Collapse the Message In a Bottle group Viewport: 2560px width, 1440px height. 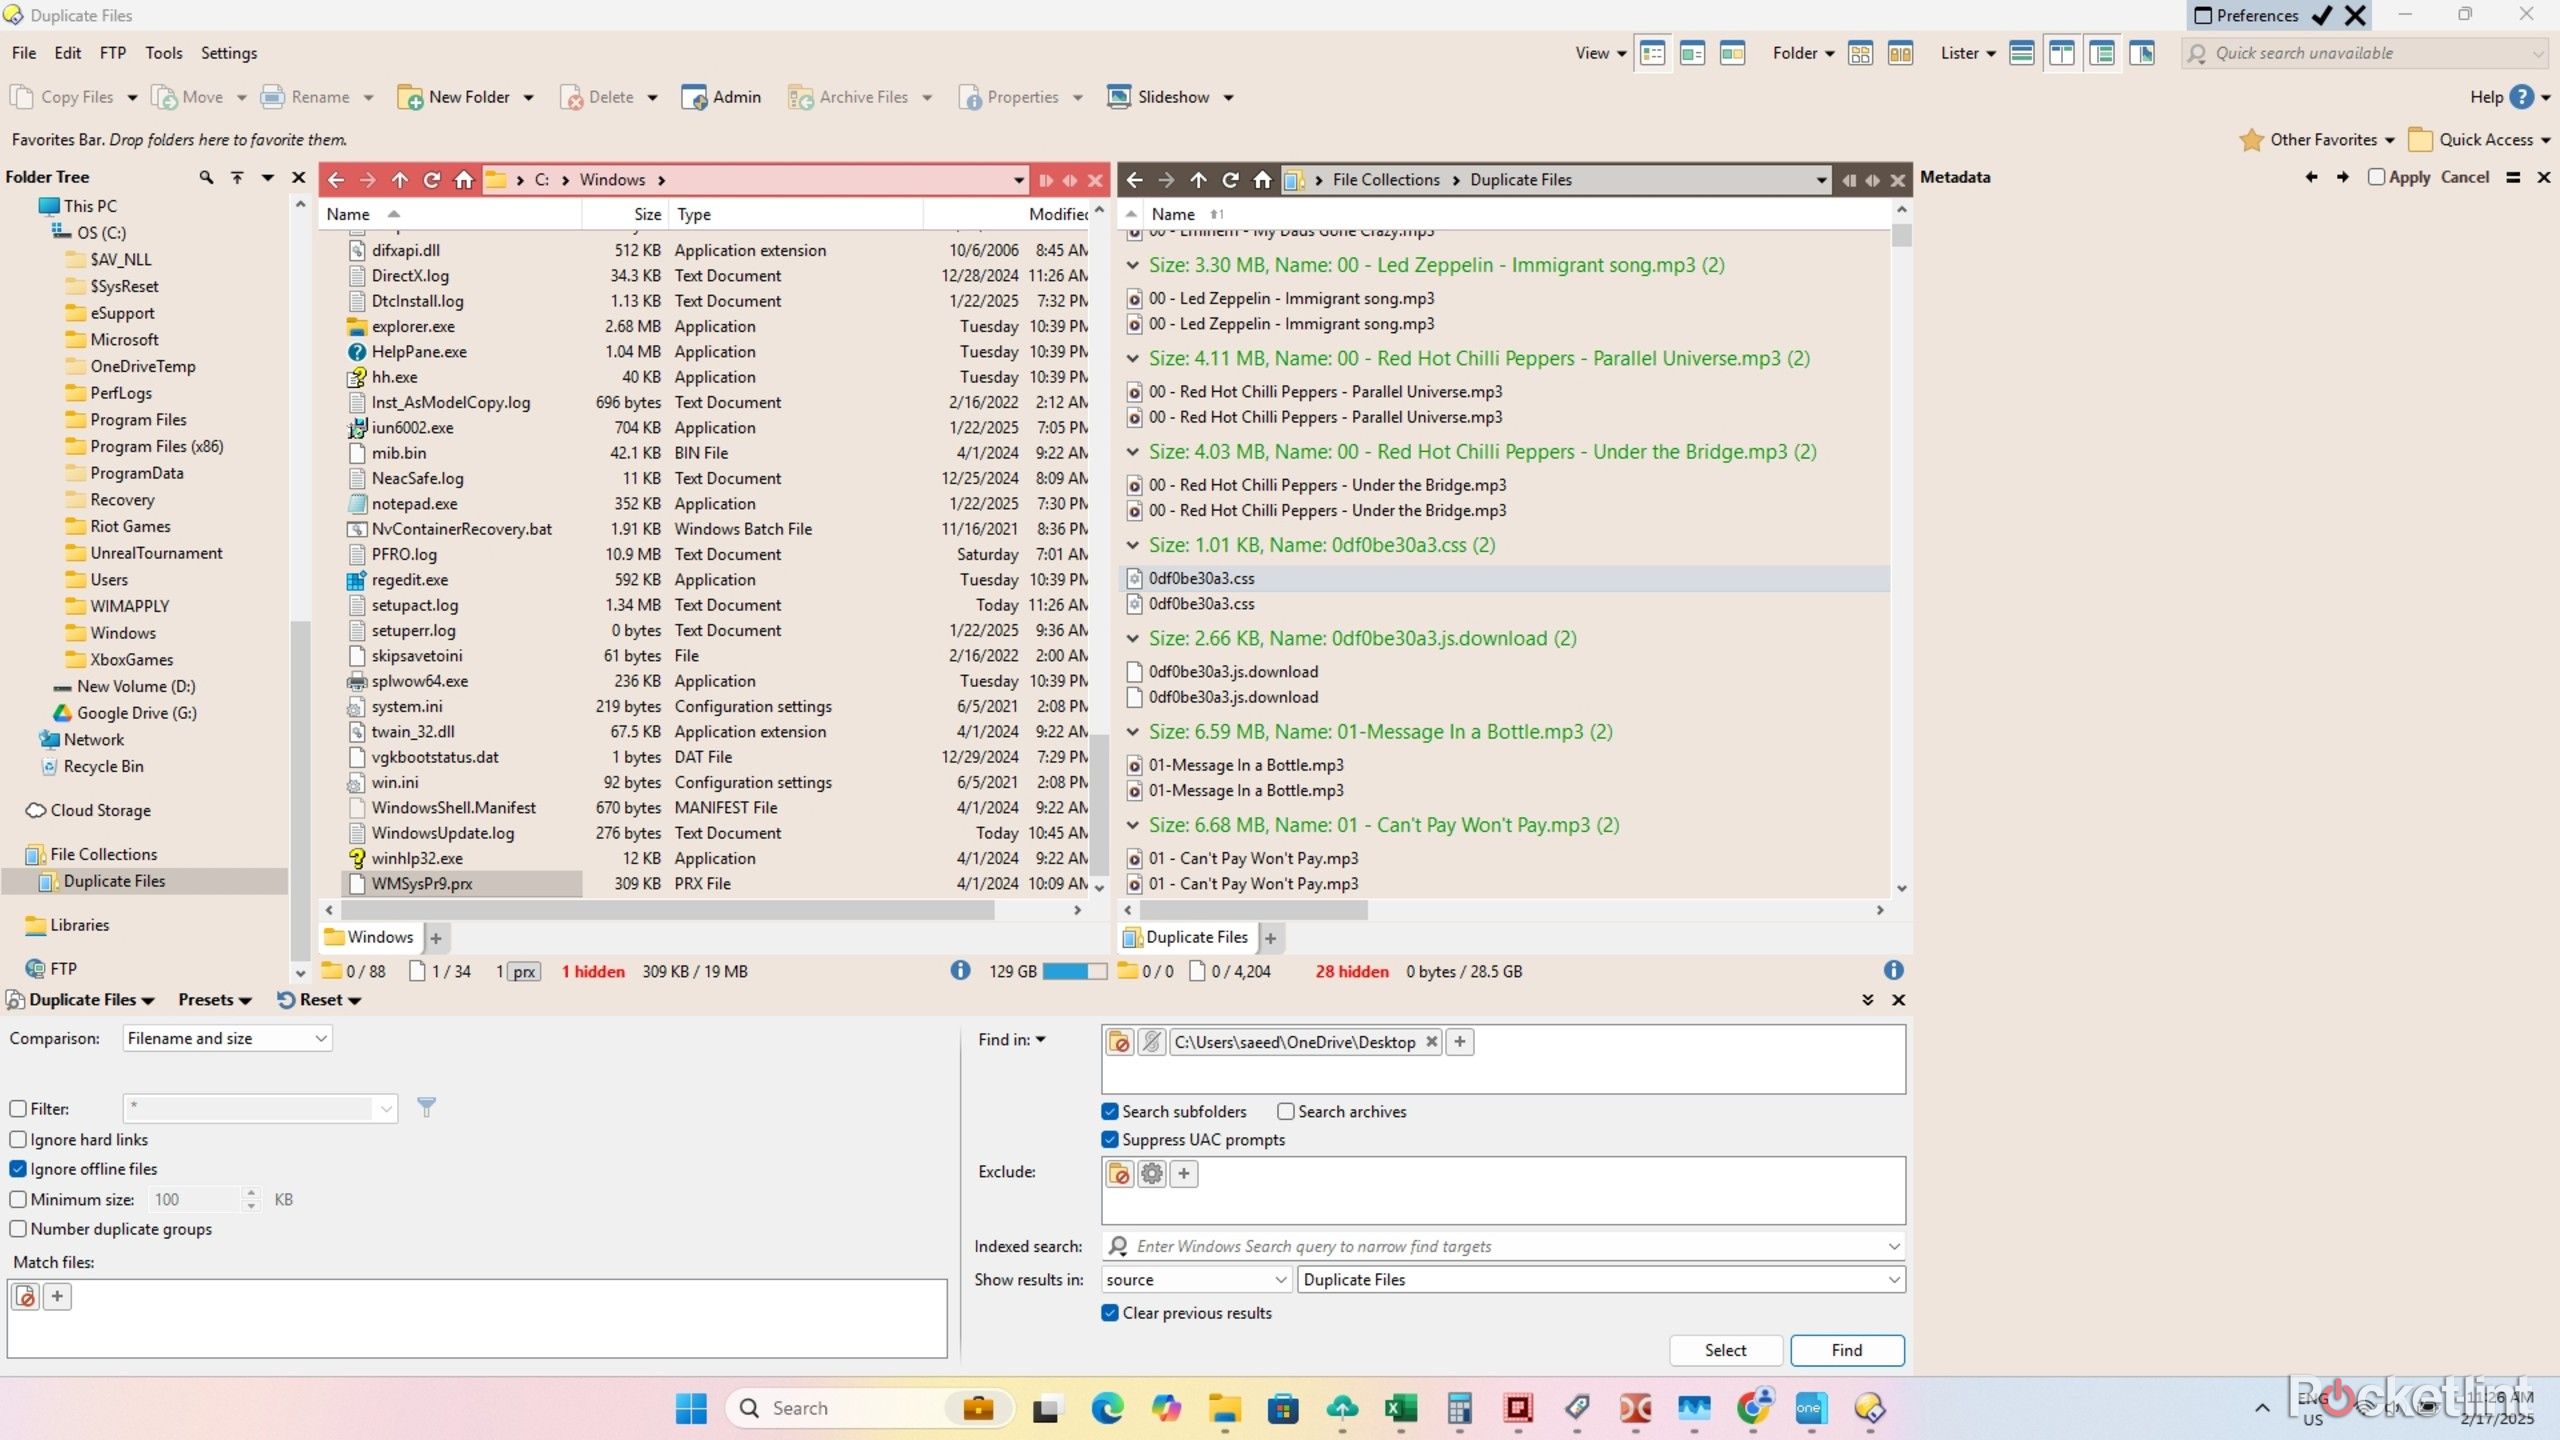[x=1132, y=732]
